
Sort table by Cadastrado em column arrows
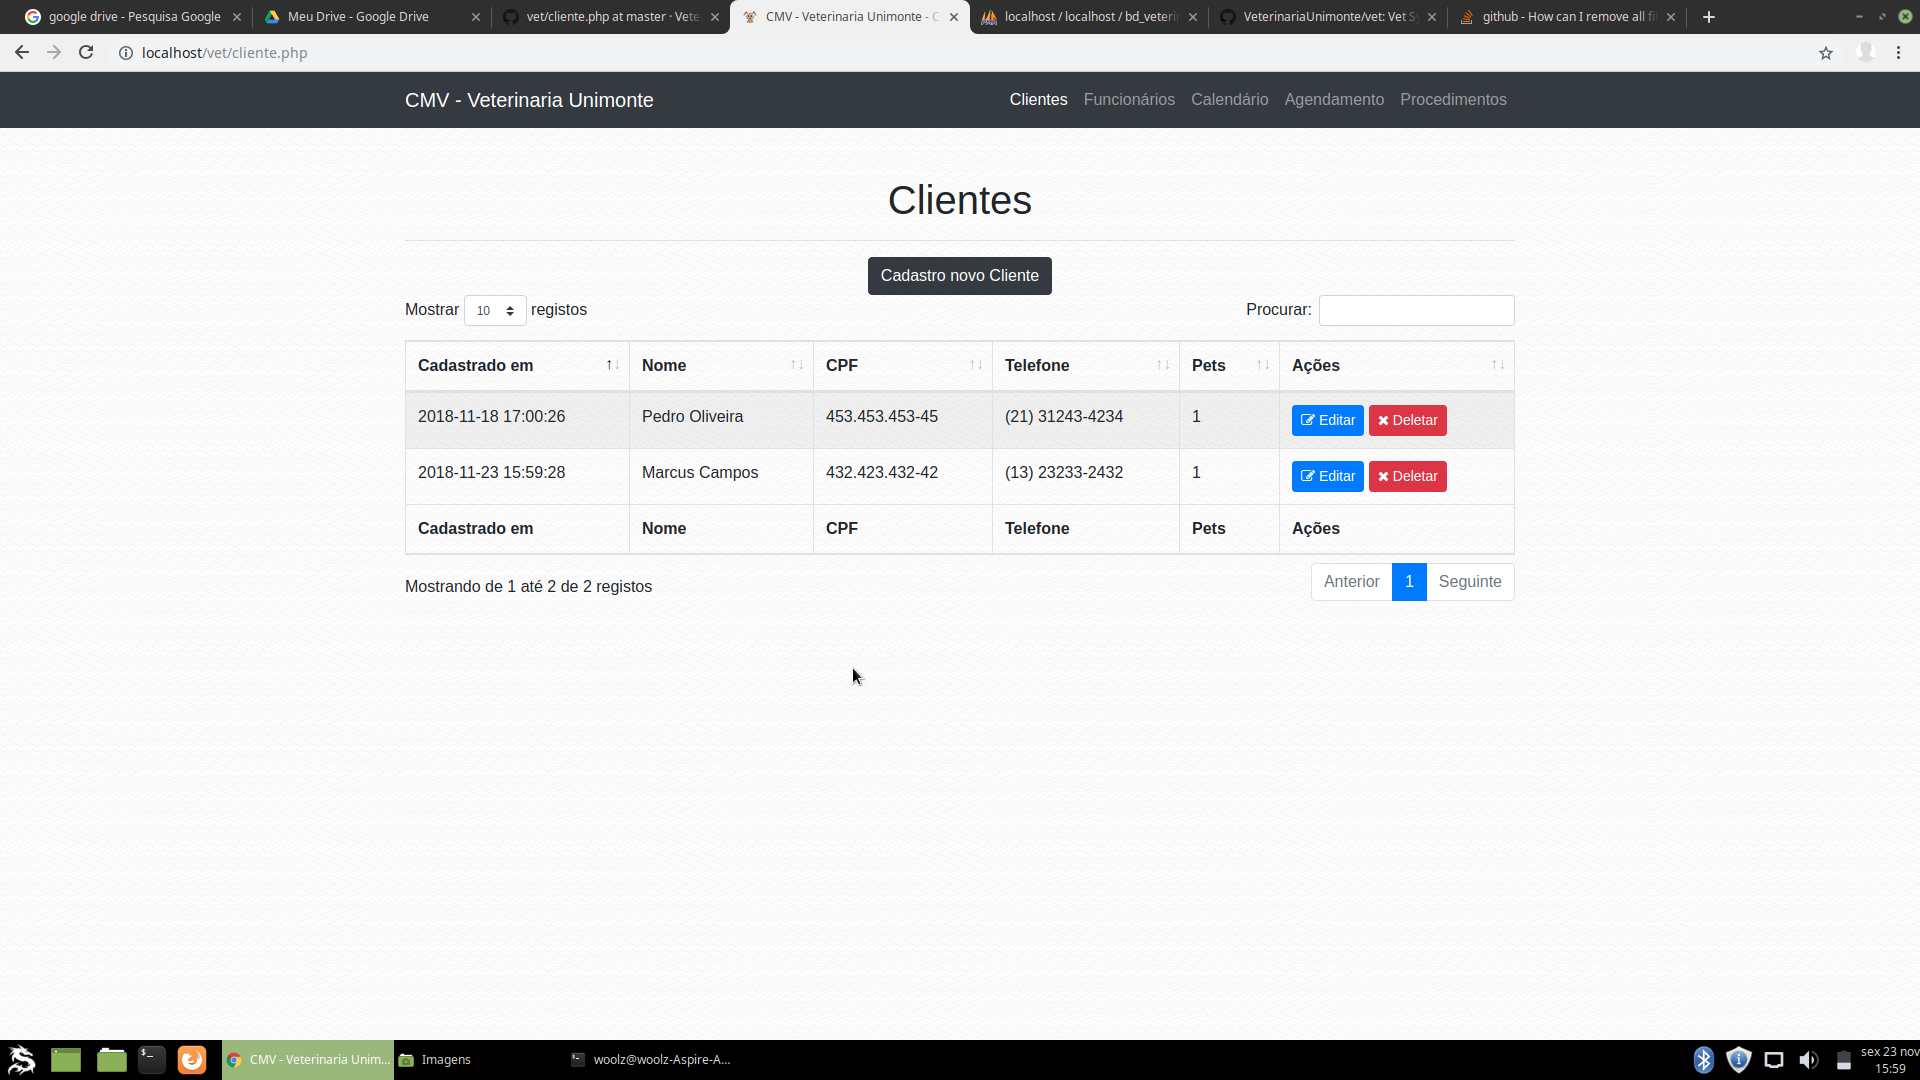[x=613, y=365]
